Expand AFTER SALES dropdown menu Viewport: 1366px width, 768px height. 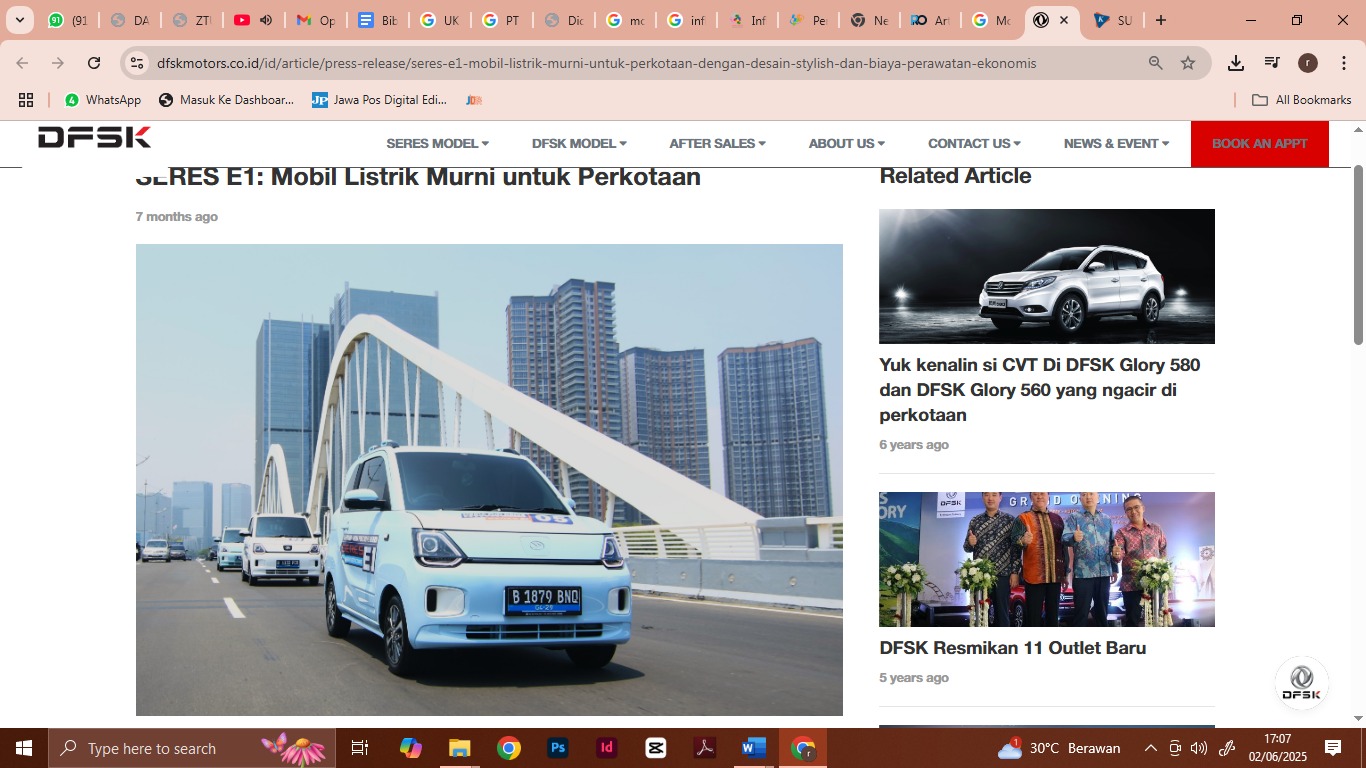[717, 143]
